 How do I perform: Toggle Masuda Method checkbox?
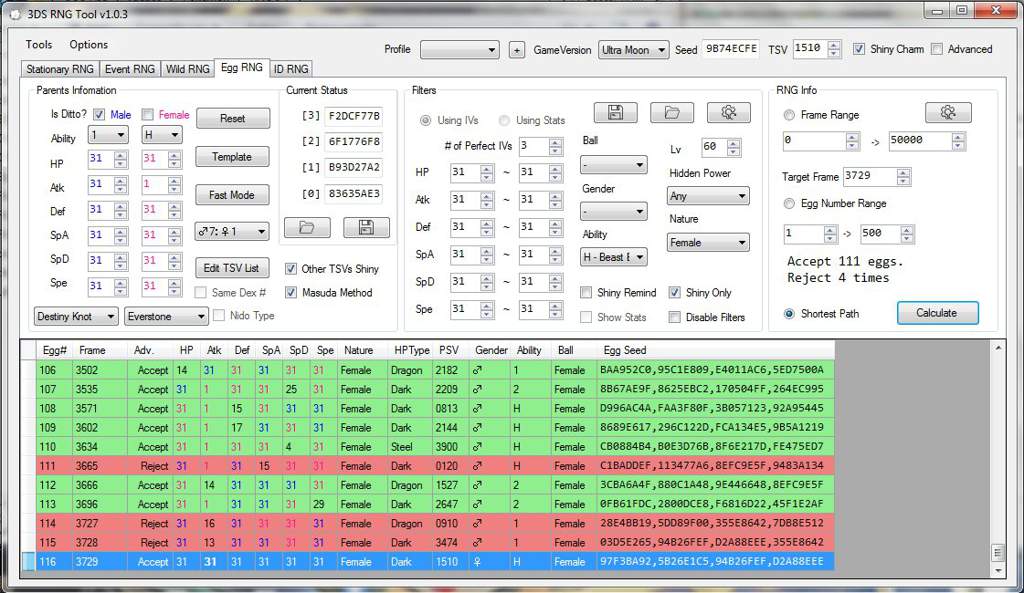(x=291, y=293)
